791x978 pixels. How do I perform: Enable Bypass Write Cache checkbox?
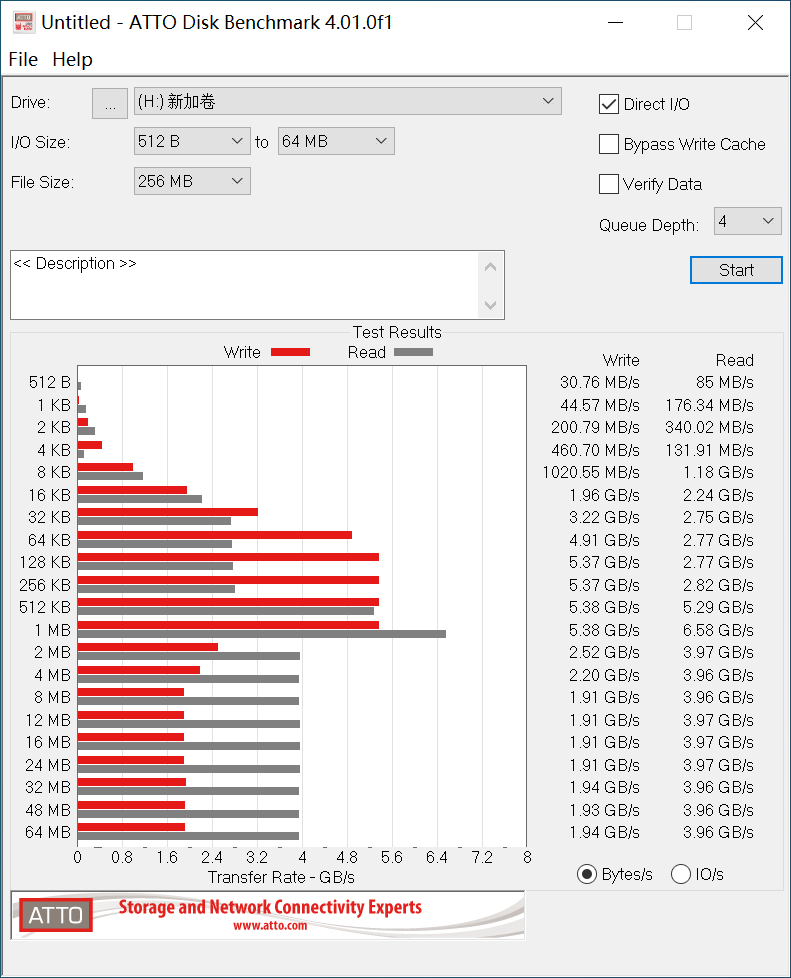click(608, 144)
